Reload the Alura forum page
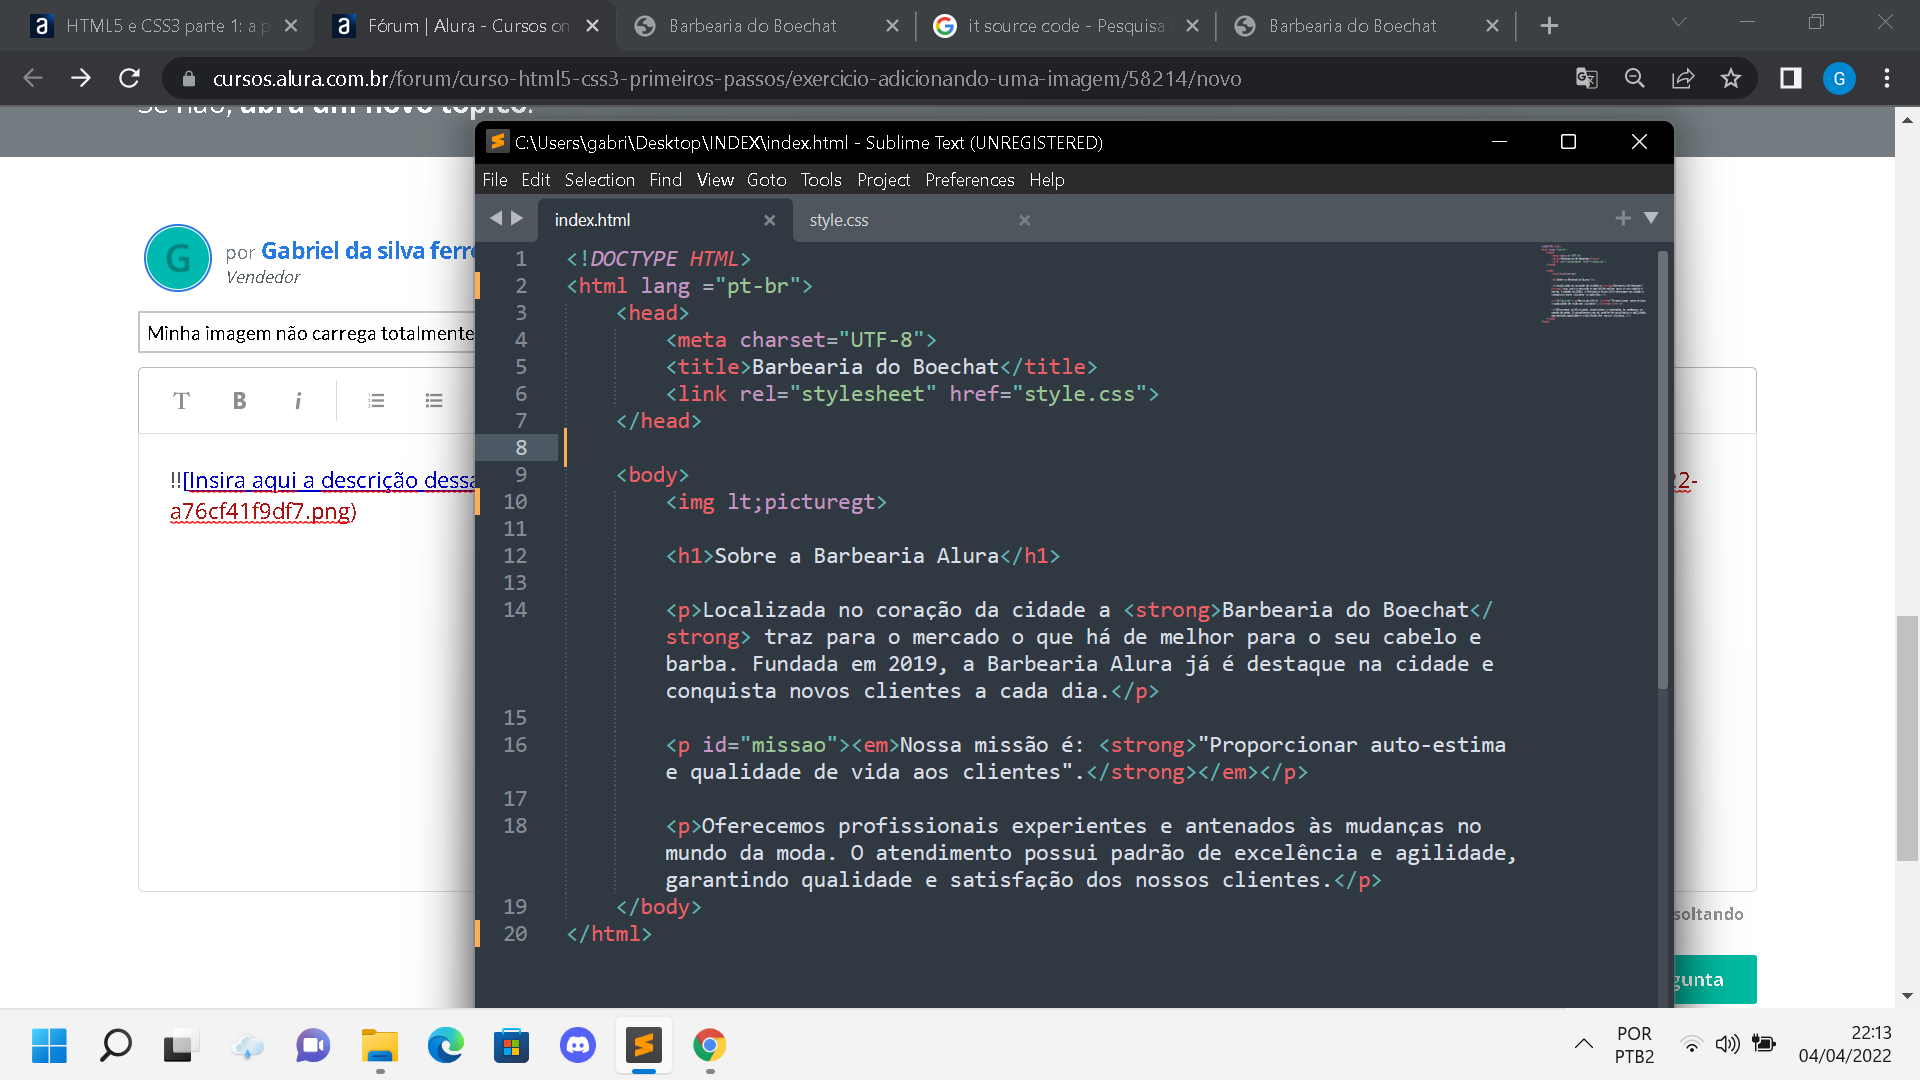Image resolution: width=1920 pixels, height=1080 pixels. point(129,78)
